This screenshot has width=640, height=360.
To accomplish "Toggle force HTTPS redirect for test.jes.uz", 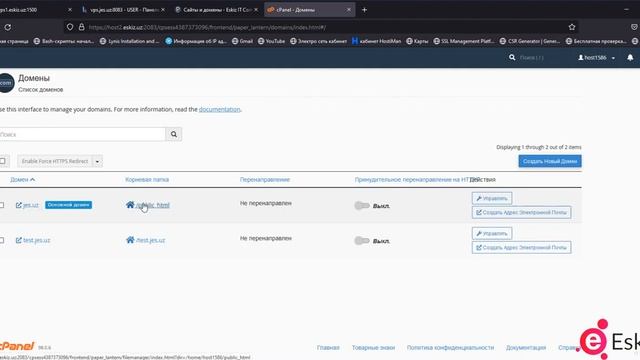I will point(362,240).
